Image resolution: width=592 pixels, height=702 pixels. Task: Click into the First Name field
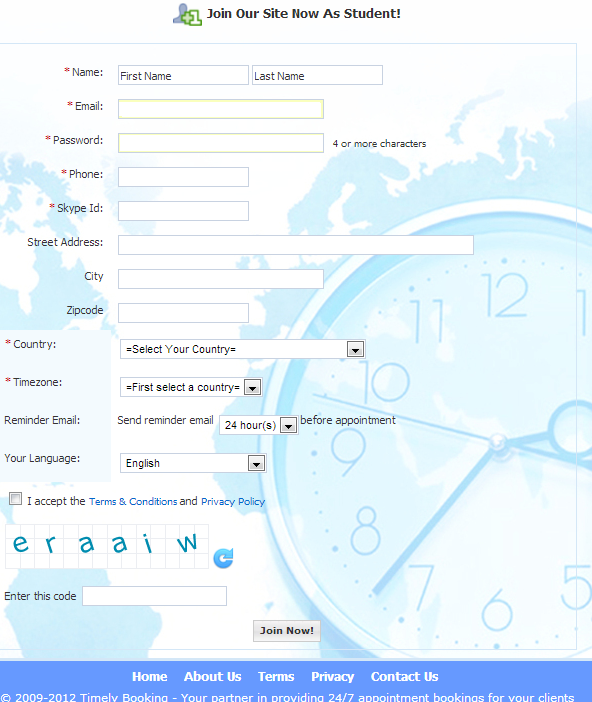point(183,75)
